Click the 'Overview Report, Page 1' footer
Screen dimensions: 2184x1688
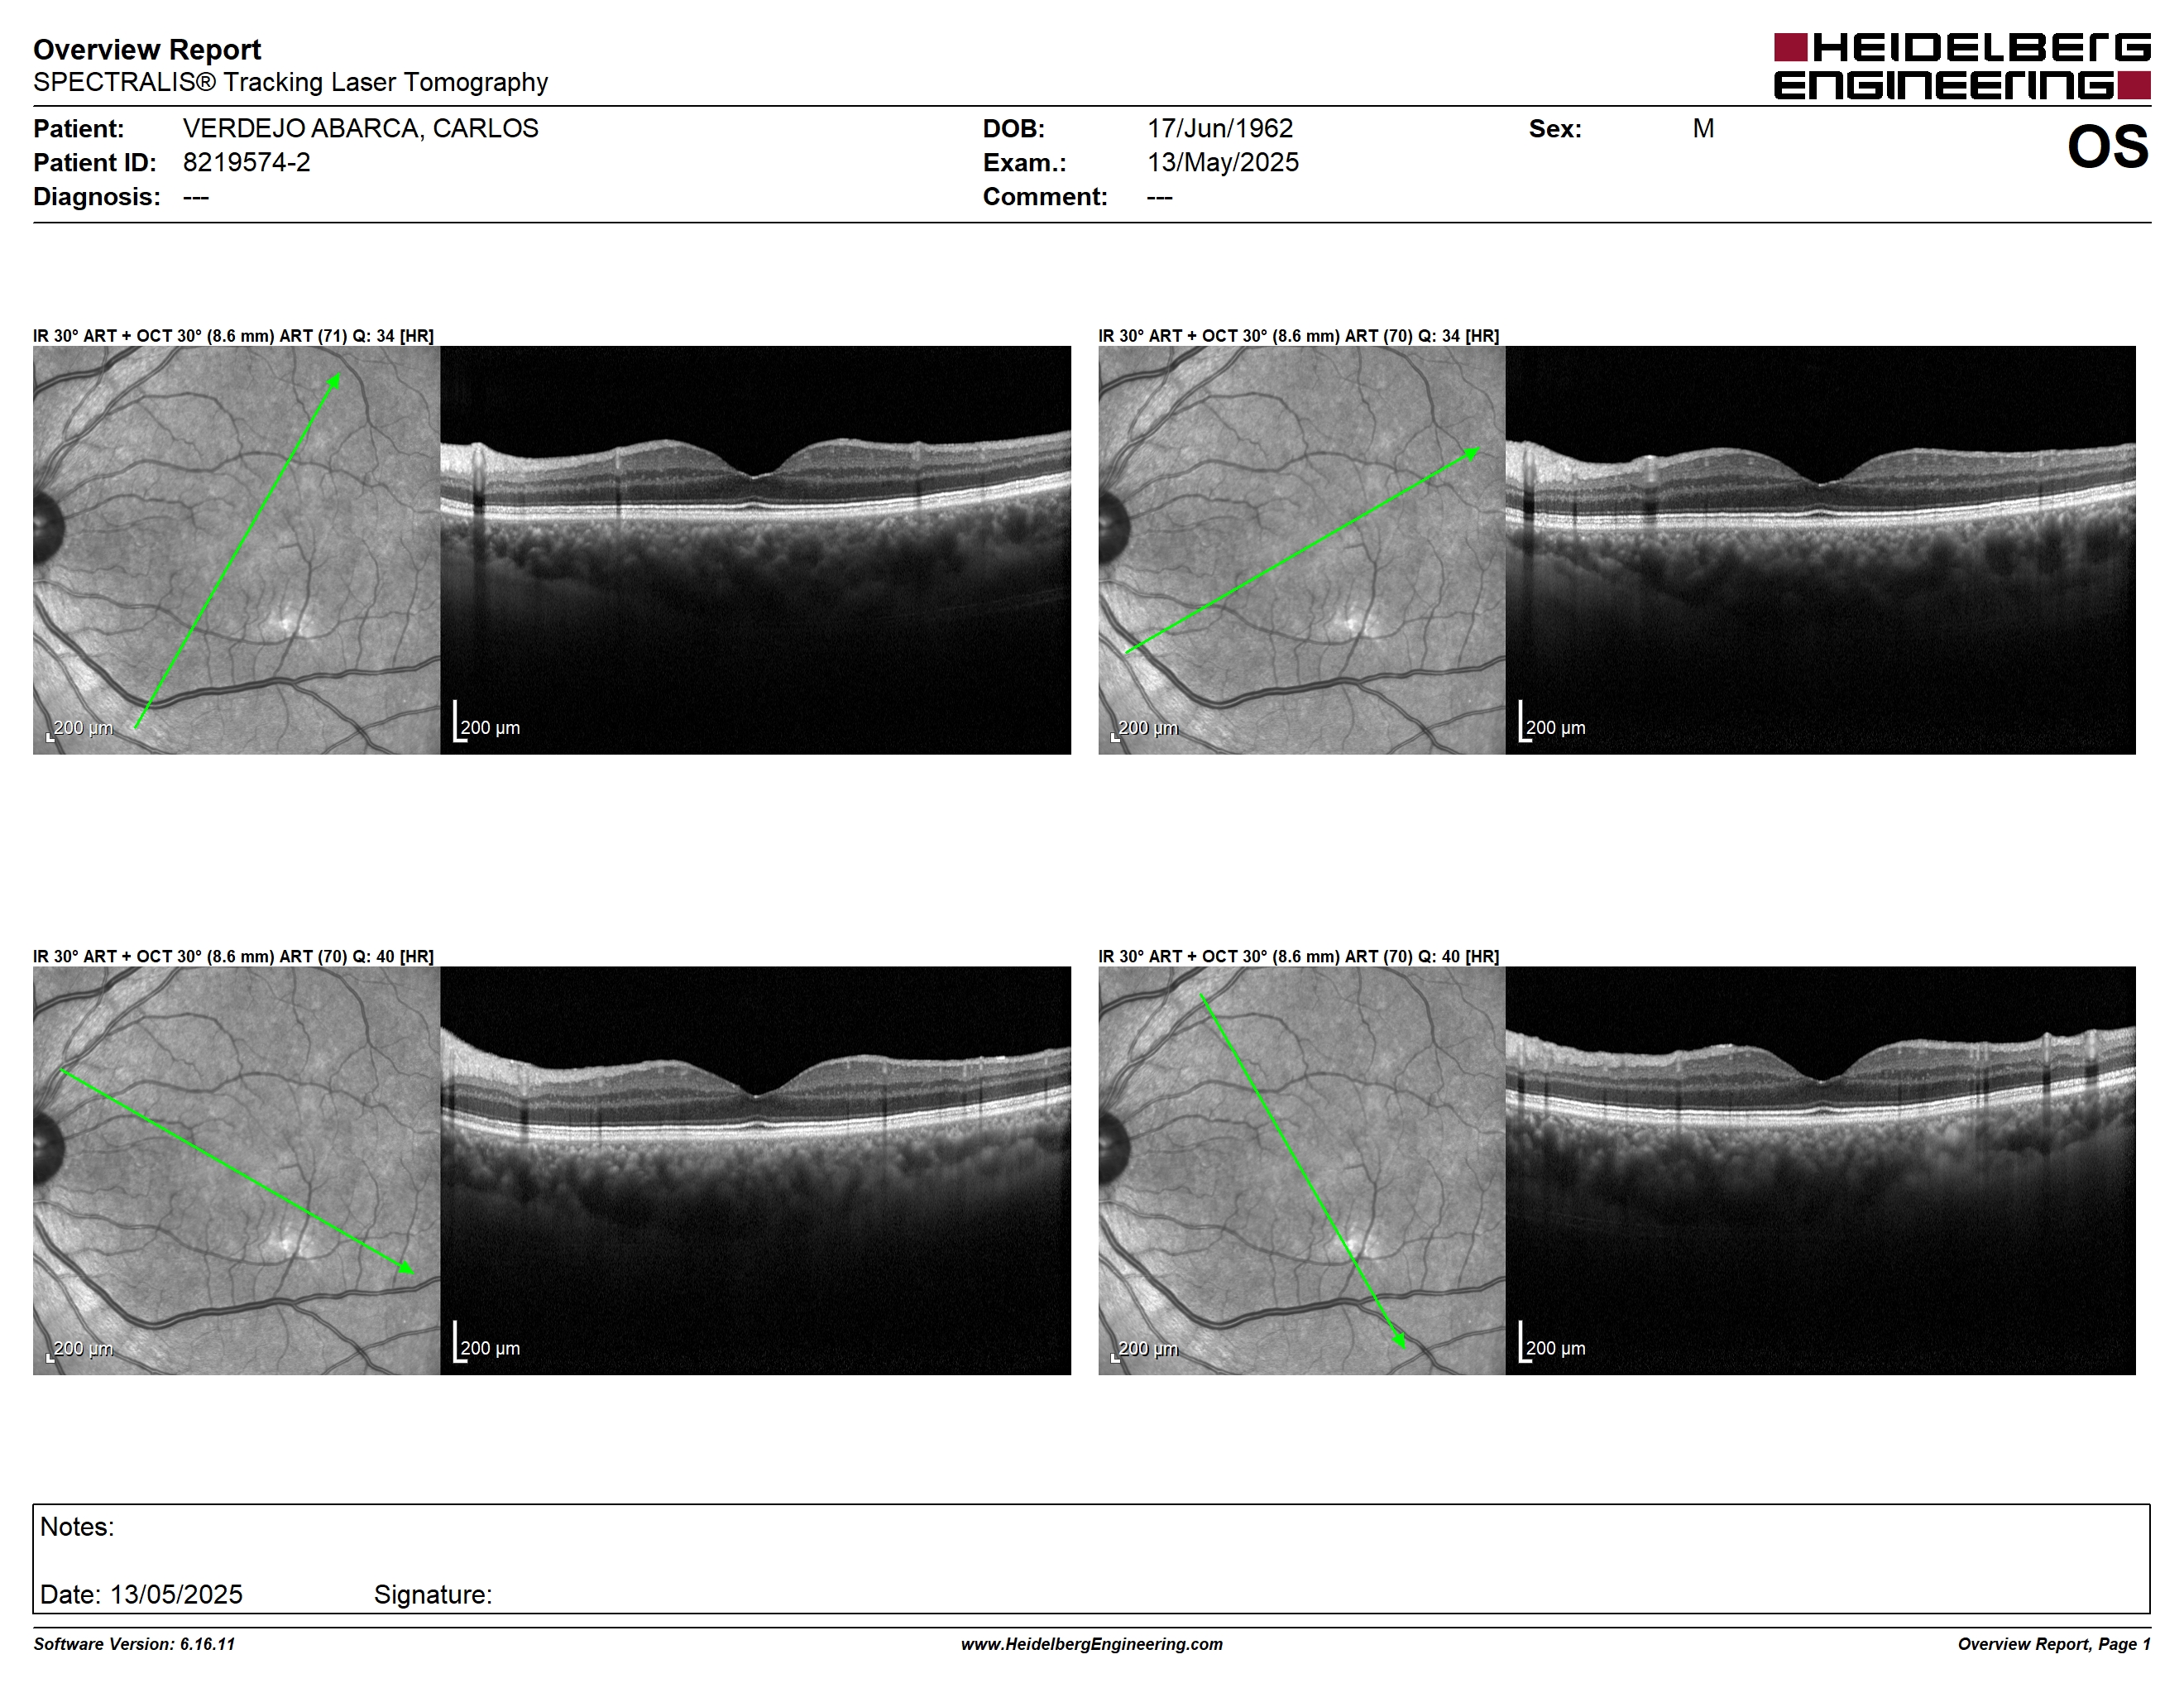pos(2054,1644)
